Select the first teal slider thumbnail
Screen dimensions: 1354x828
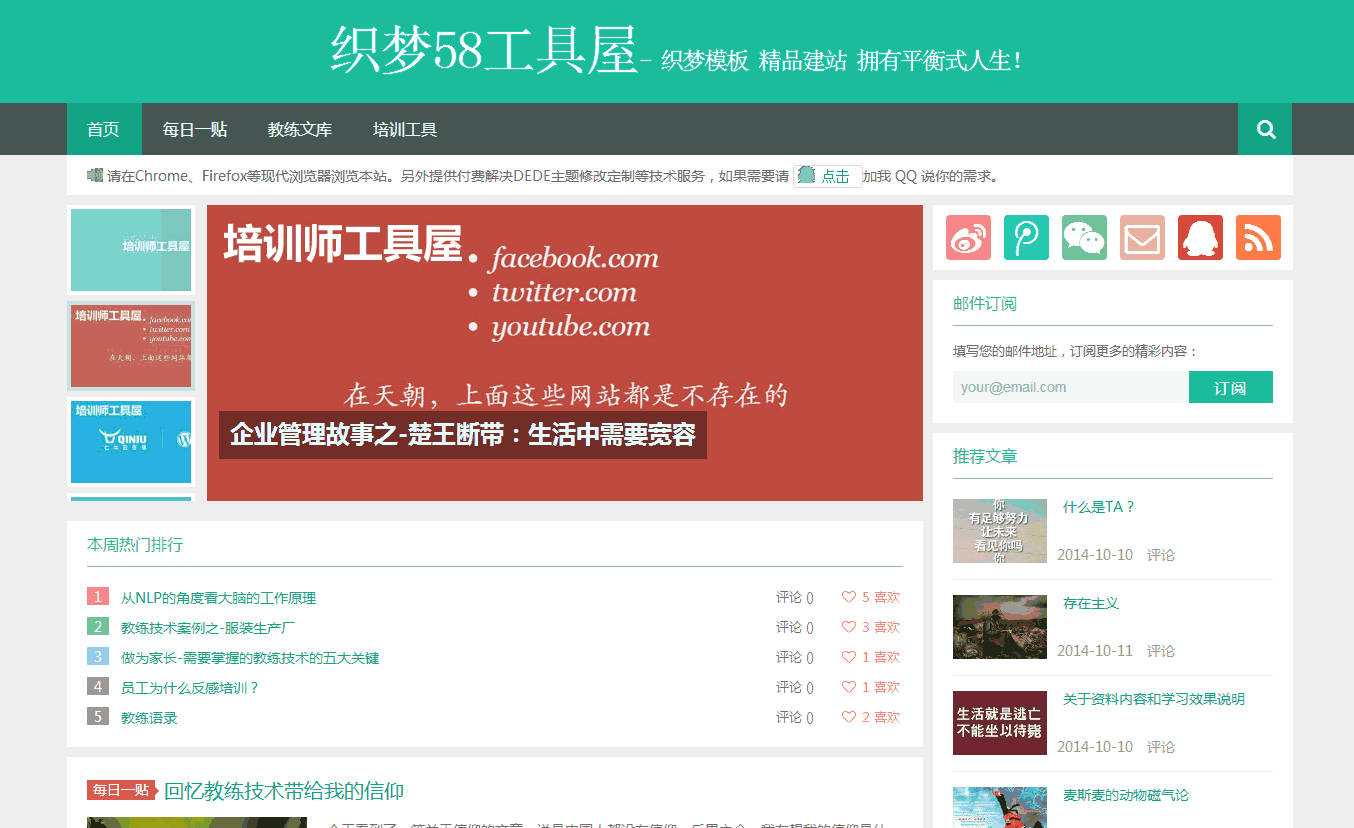(131, 249)
